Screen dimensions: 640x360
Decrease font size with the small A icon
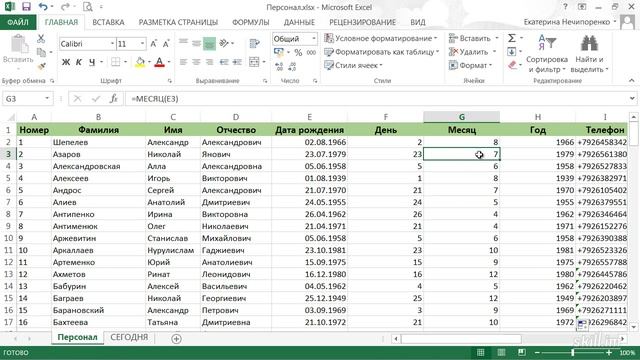(x=166, y=44)
